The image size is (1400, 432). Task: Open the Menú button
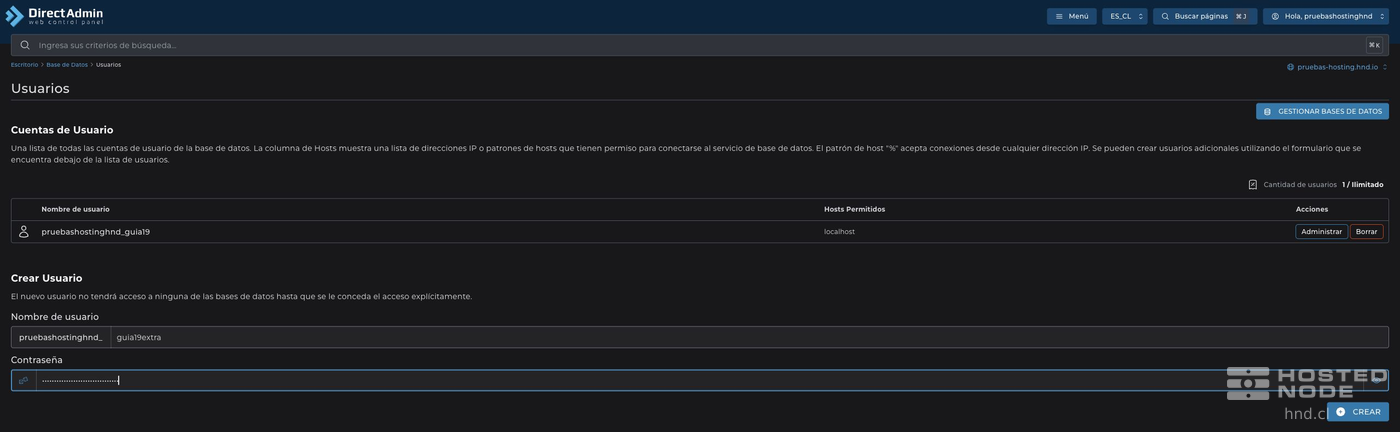click(1072, 16)
